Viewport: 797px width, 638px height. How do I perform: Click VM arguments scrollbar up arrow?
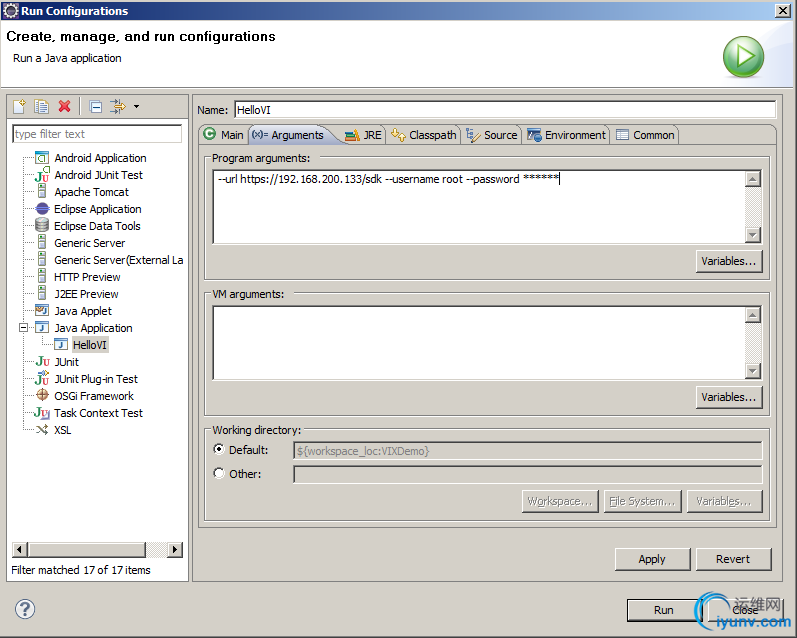pyautogui.click(x=753, y=315)
